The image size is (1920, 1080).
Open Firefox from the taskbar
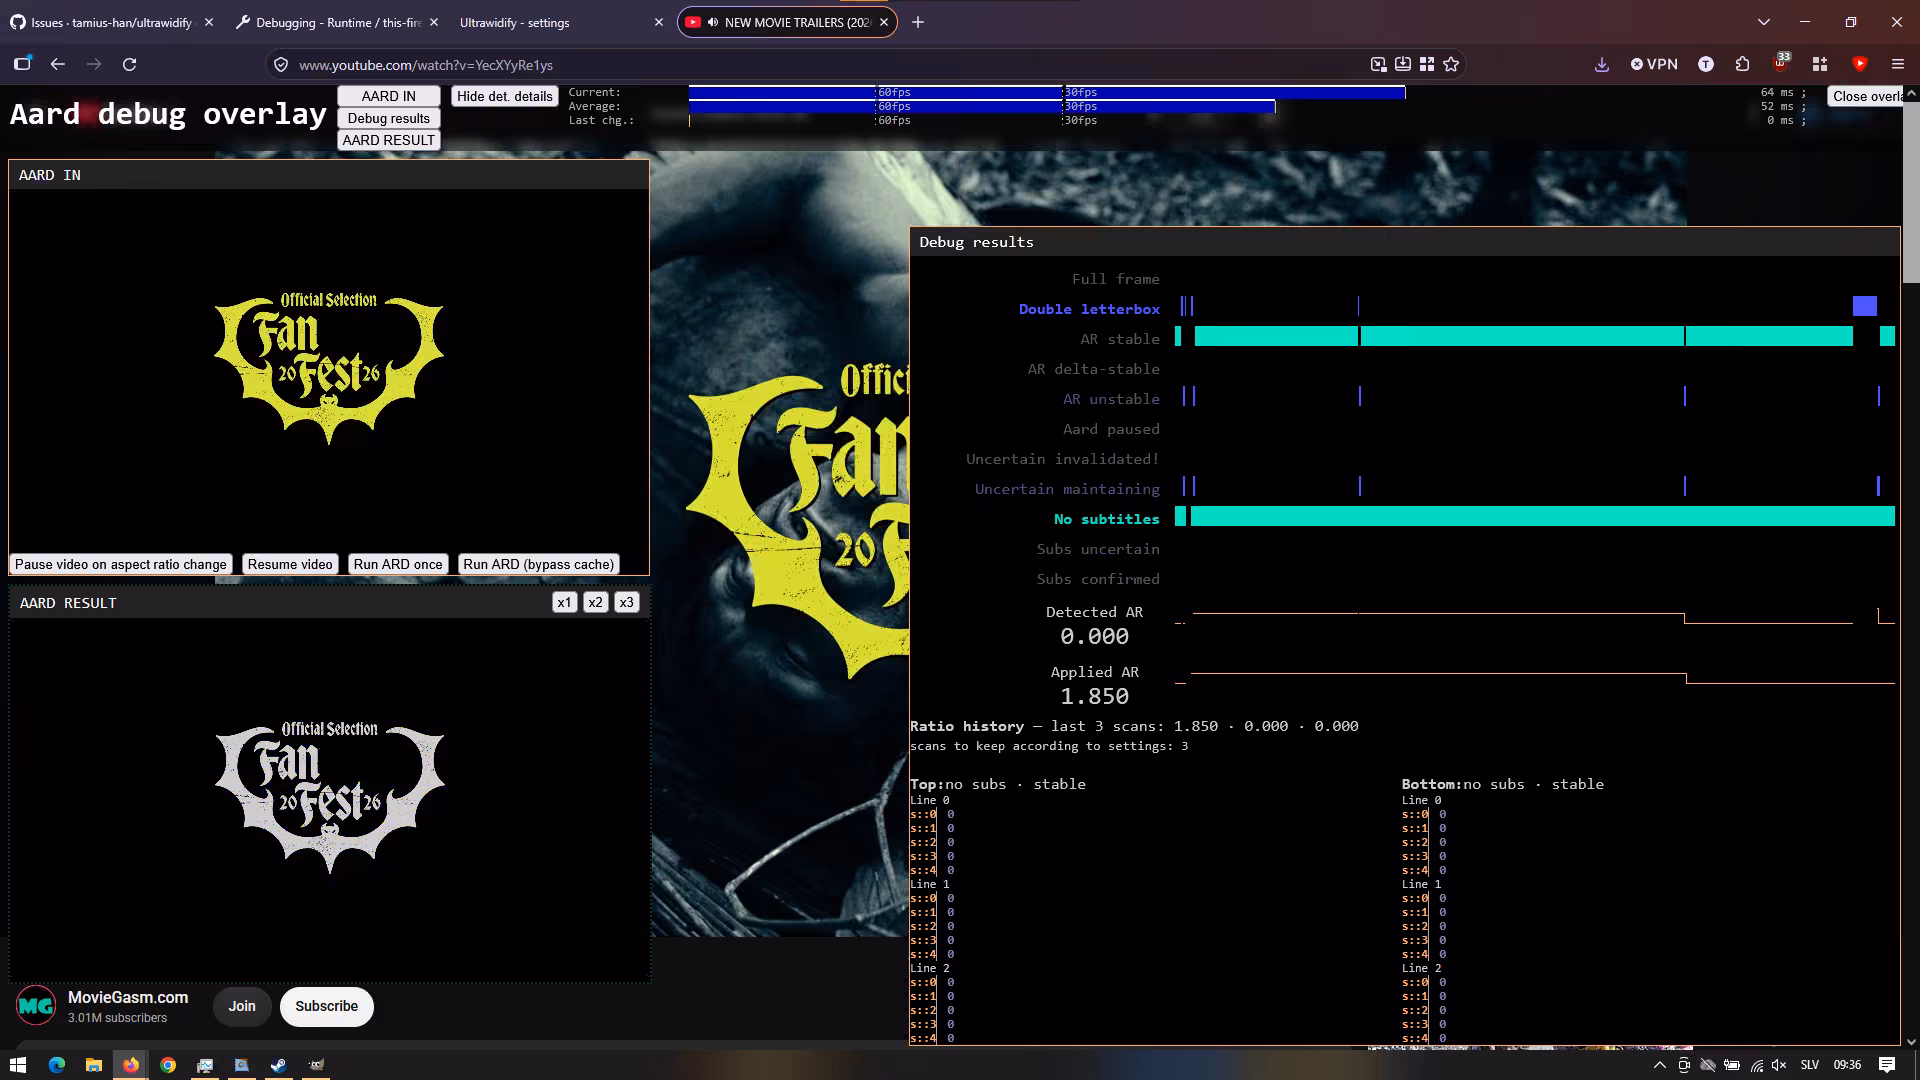point(130,1064)
